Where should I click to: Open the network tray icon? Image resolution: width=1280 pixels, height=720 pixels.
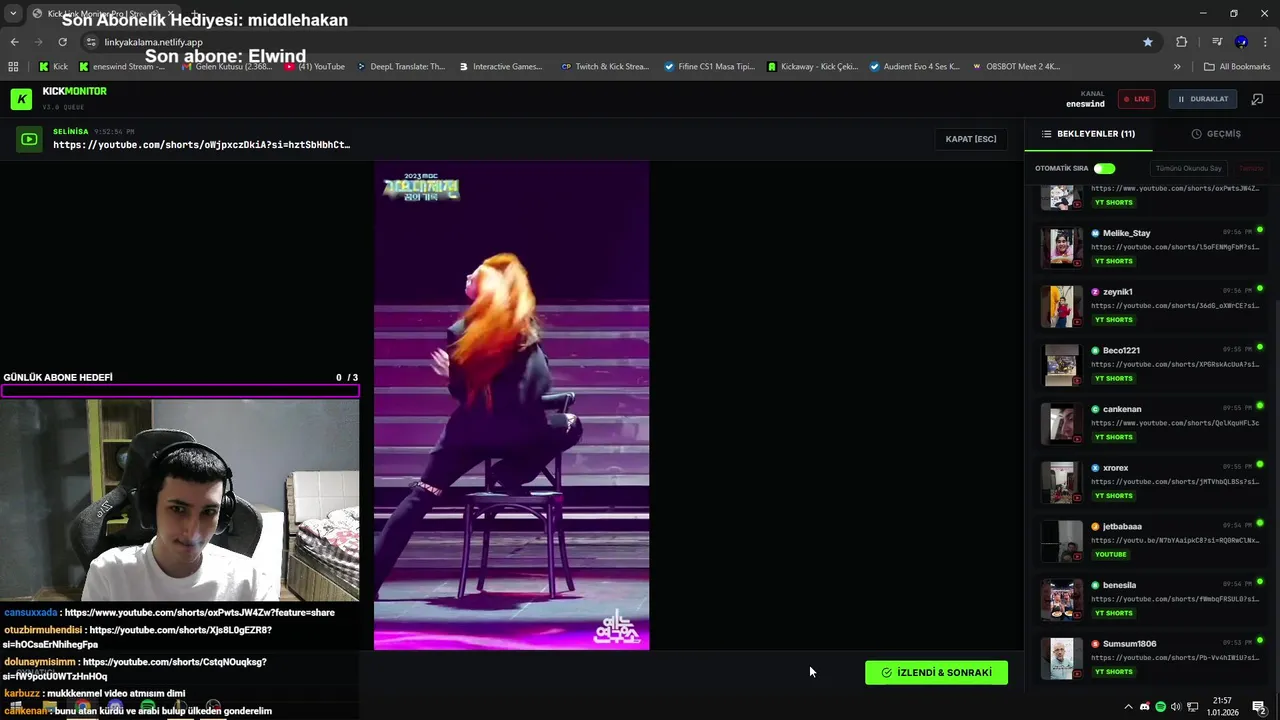(x=1193, y=707)
